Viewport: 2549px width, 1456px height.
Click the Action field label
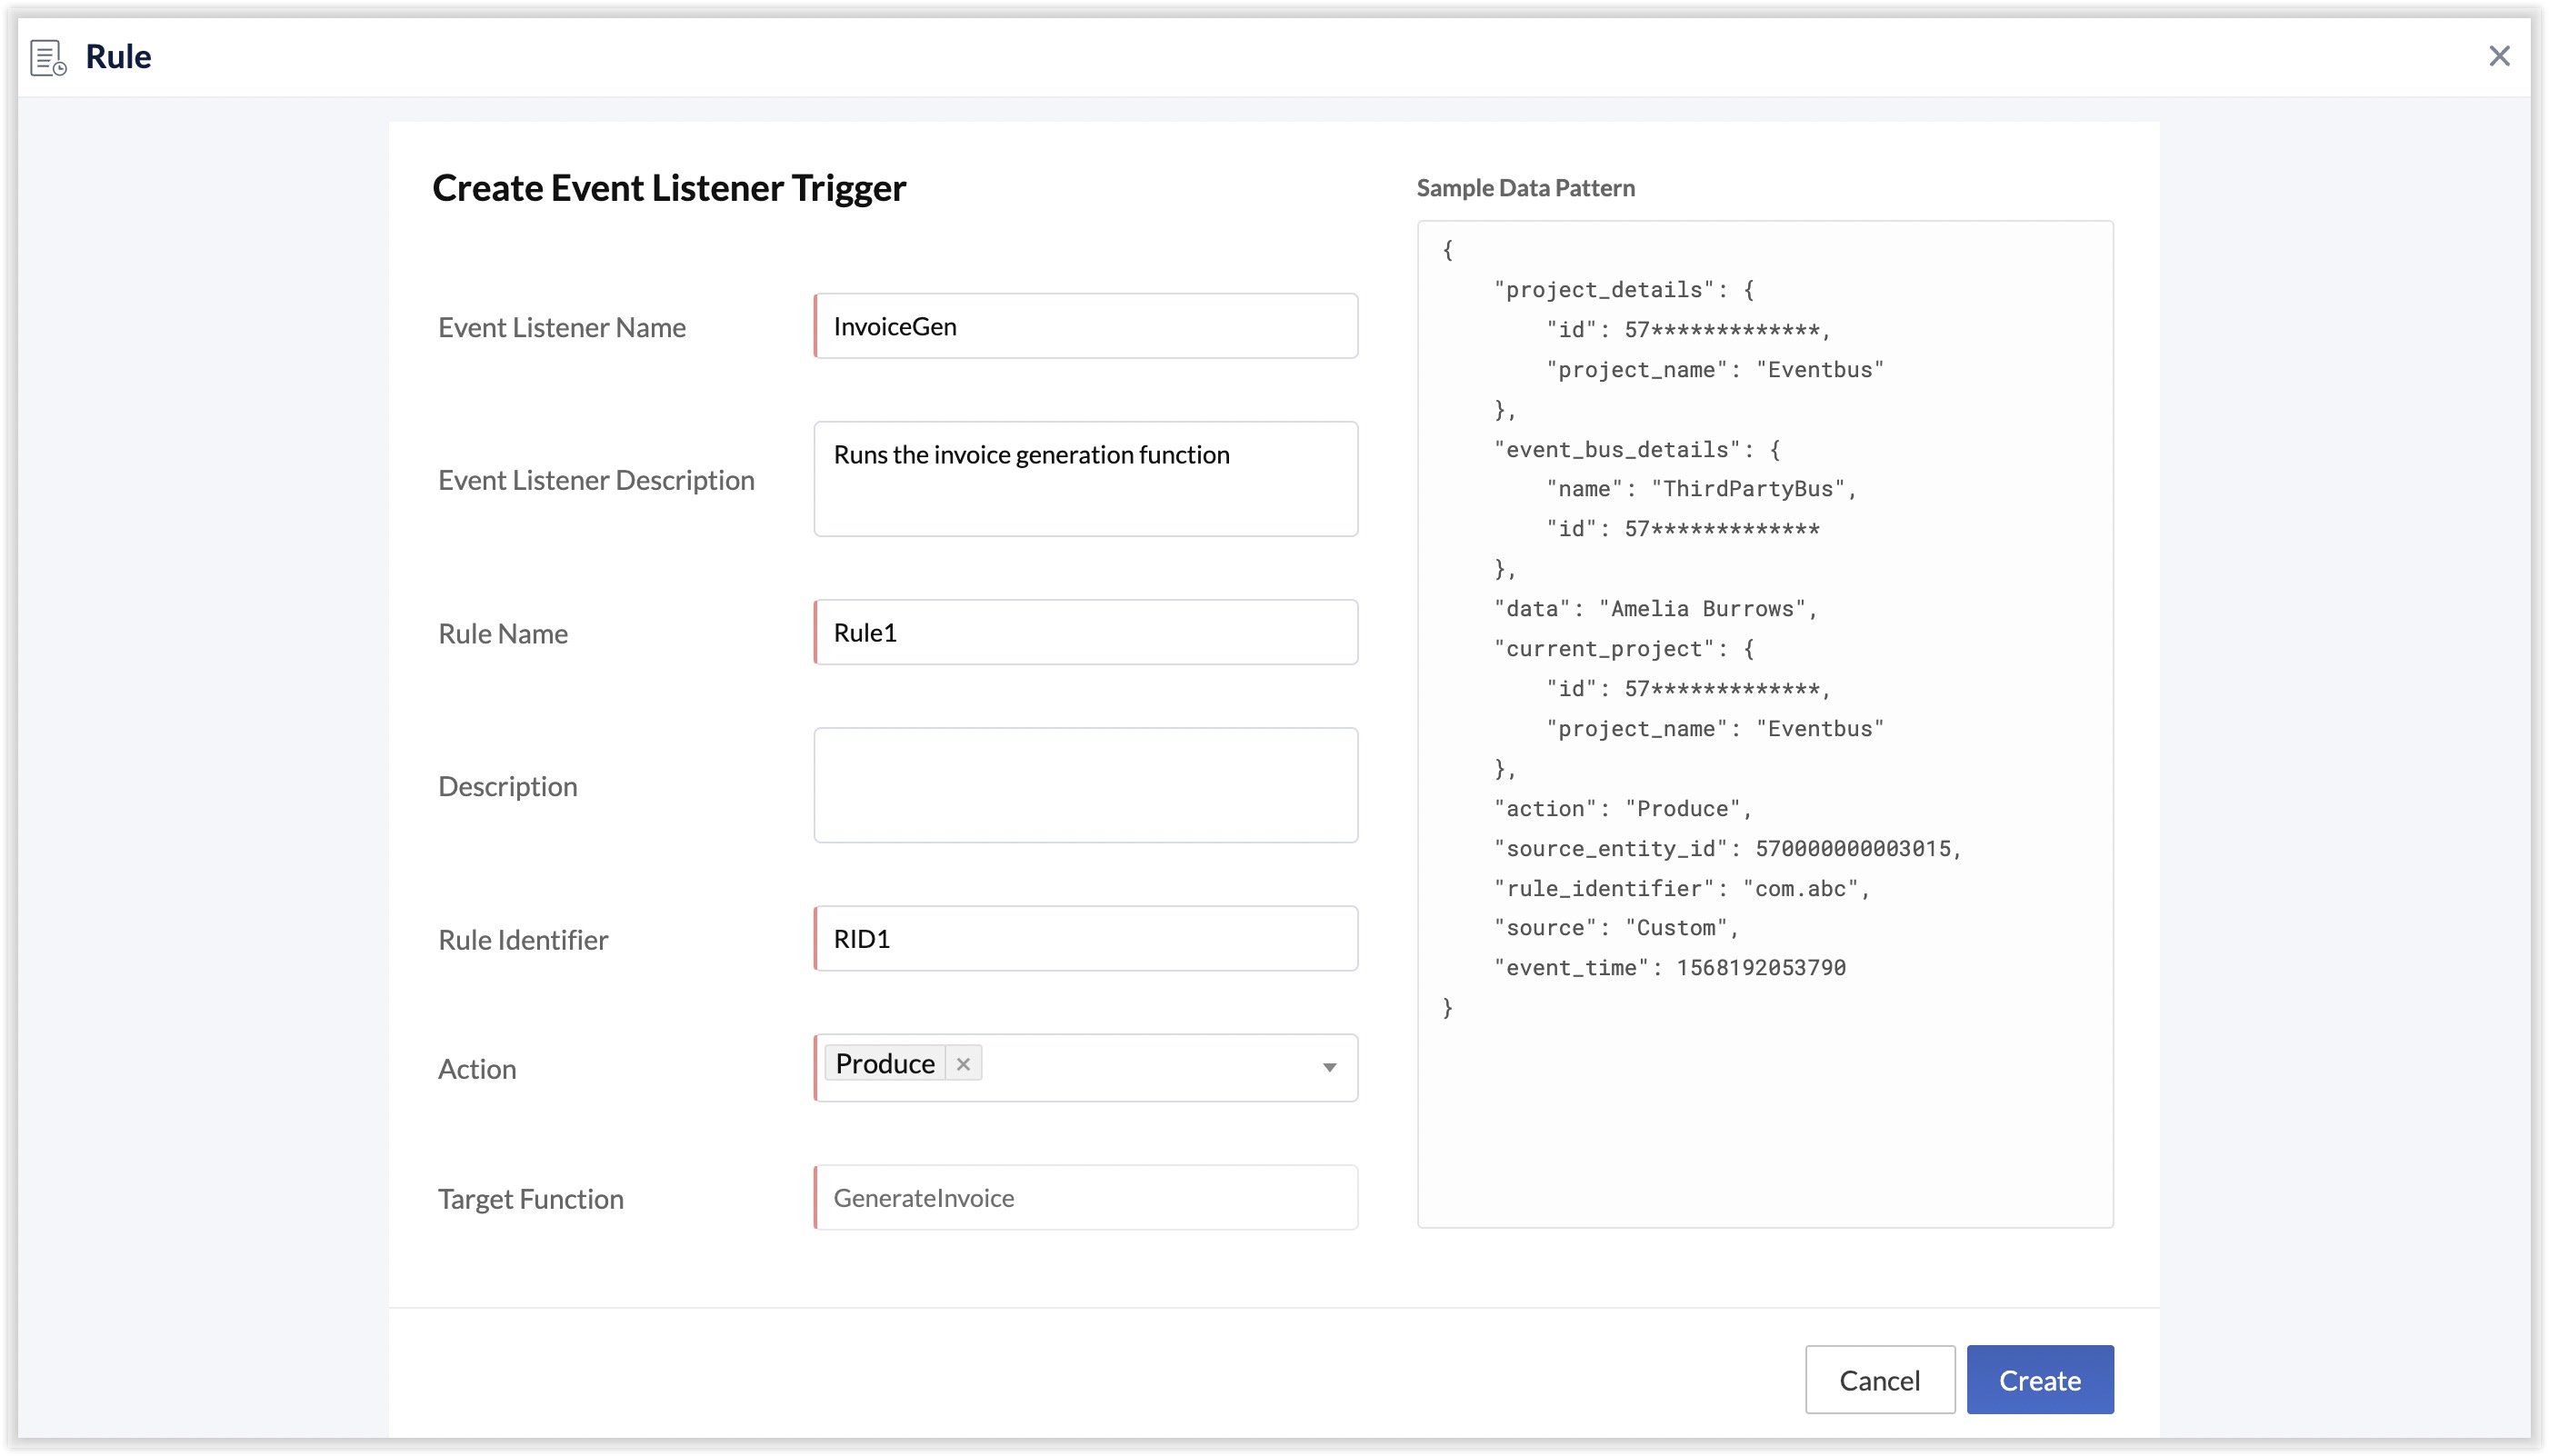tap(477, 1069)
